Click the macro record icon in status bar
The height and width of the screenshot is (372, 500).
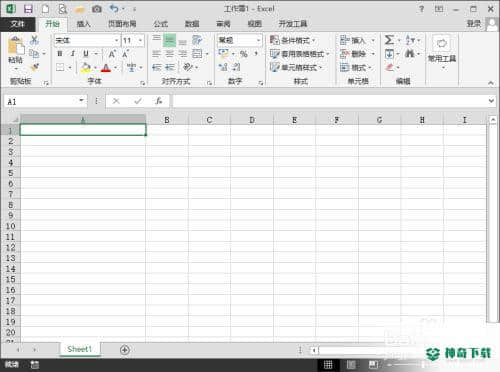click(35, 365)
